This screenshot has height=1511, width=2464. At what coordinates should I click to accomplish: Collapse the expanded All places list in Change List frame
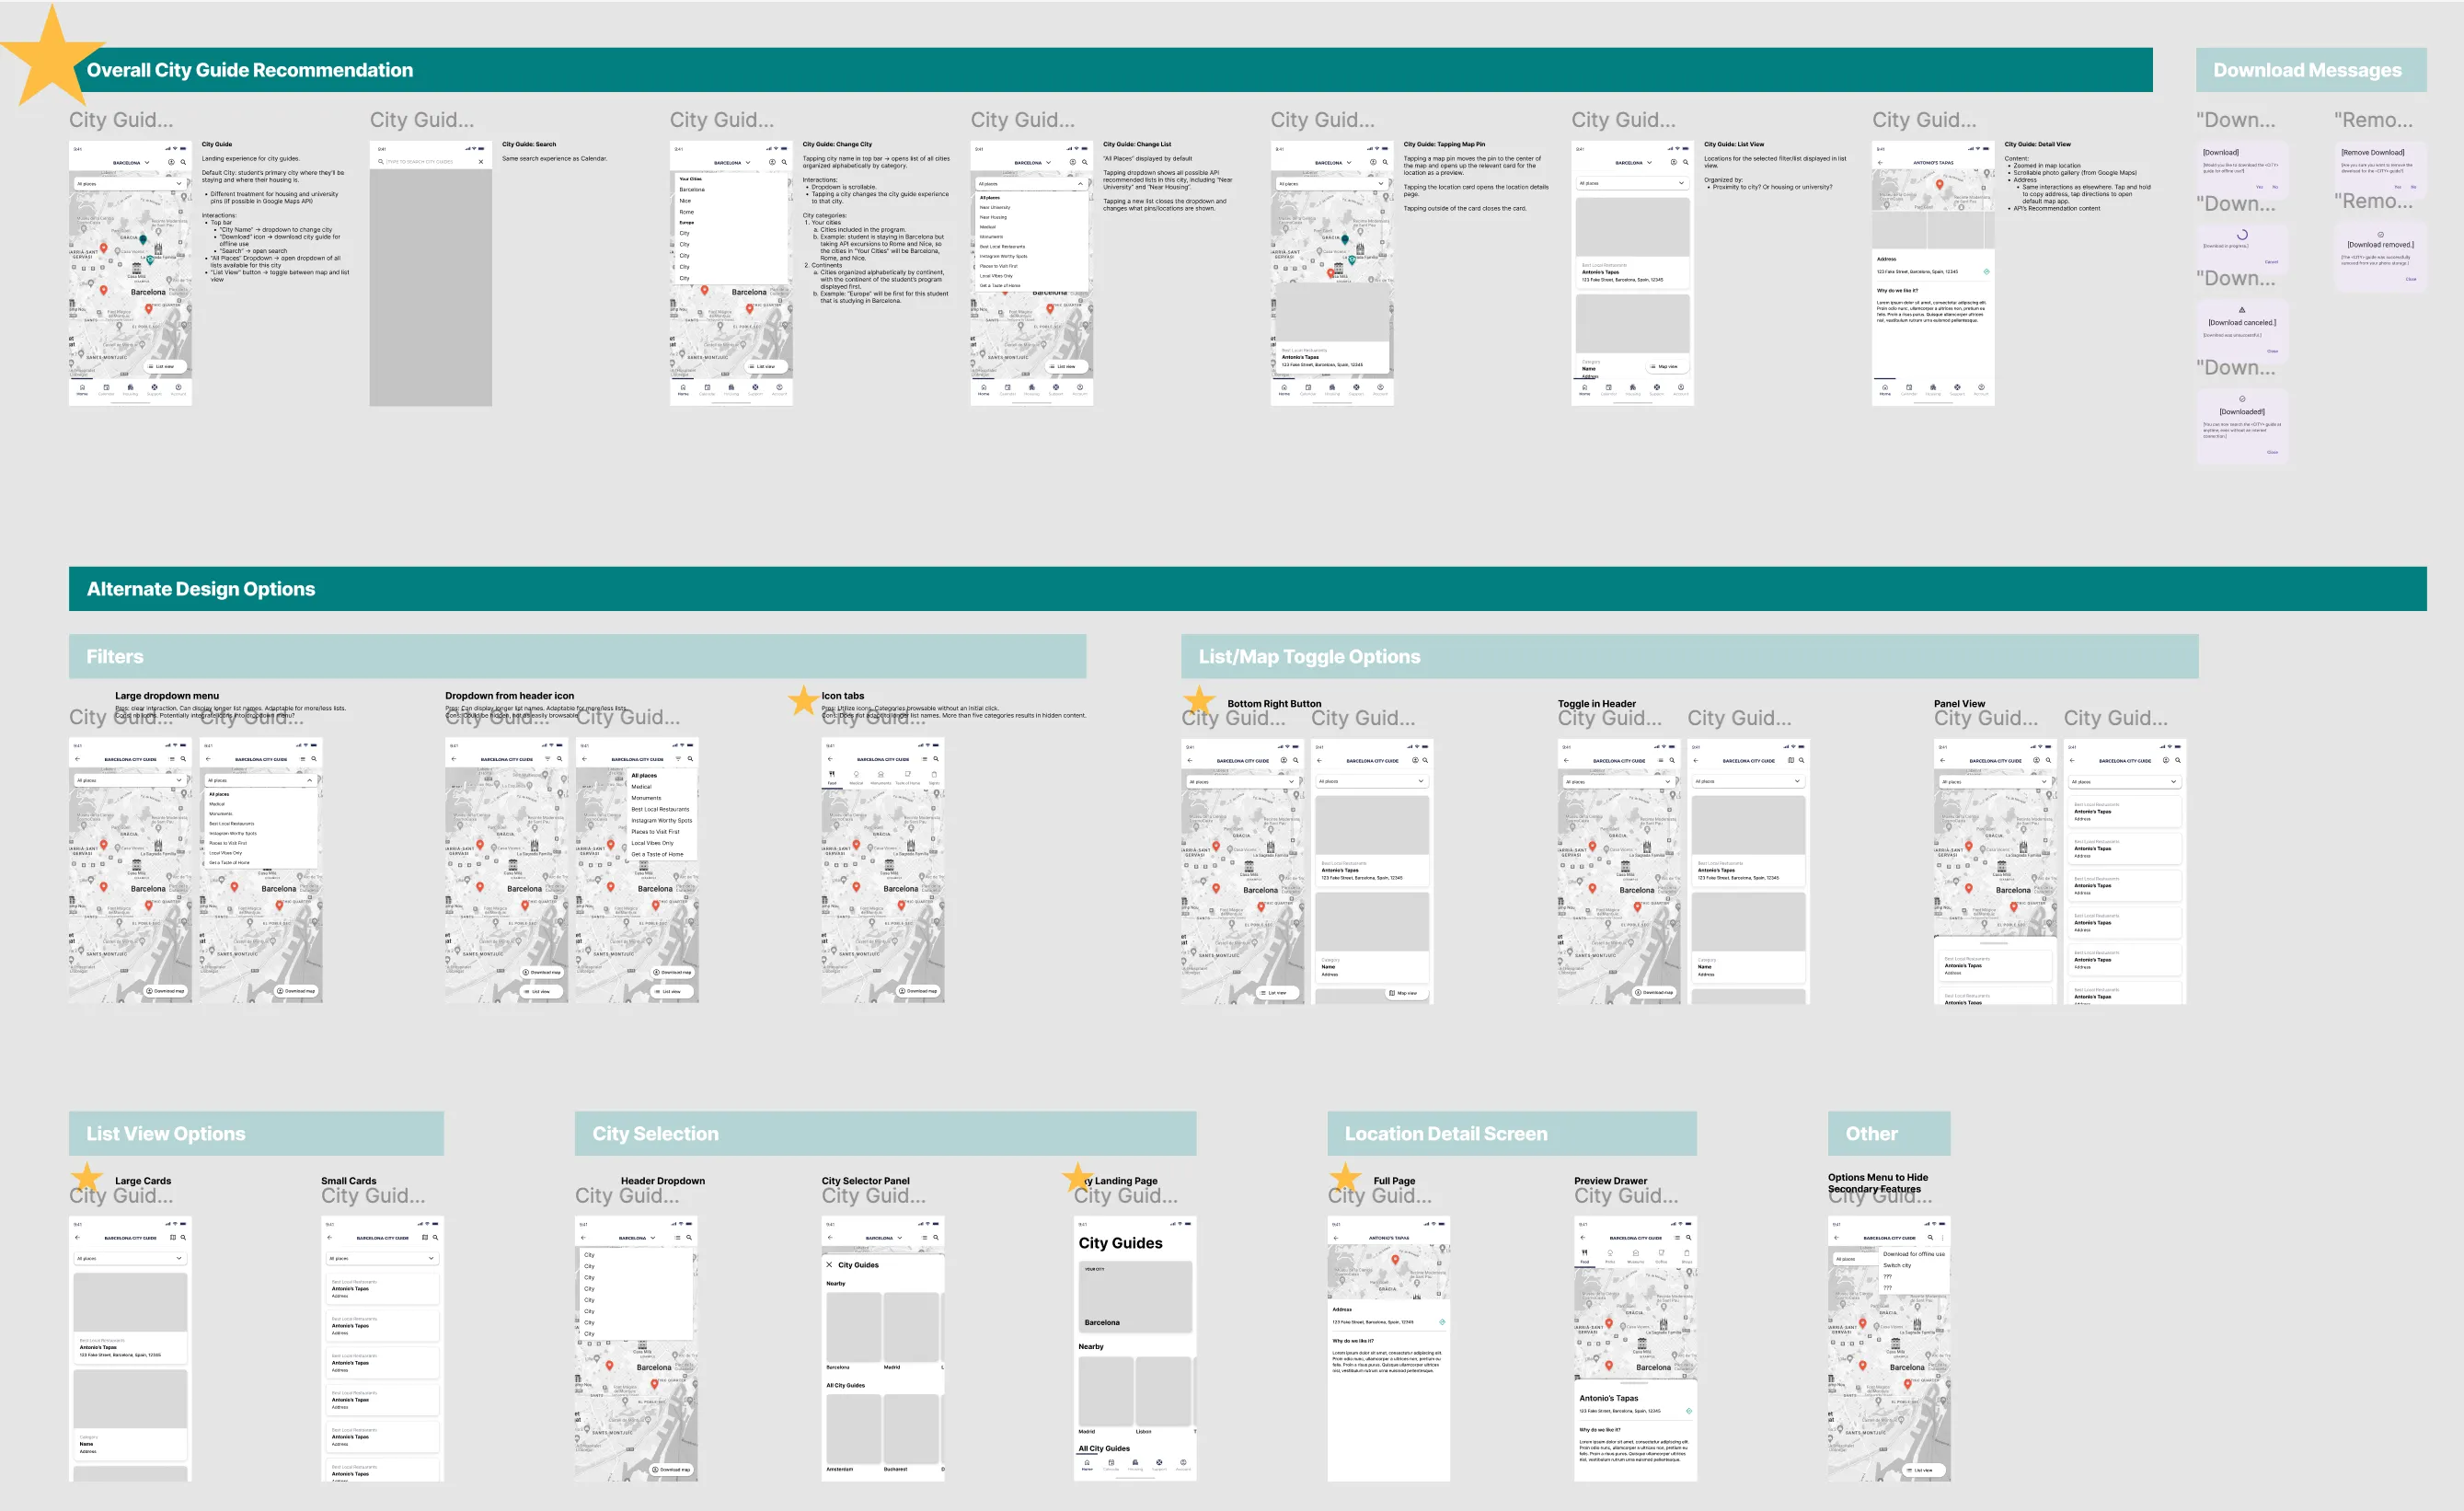point(1079,184)
